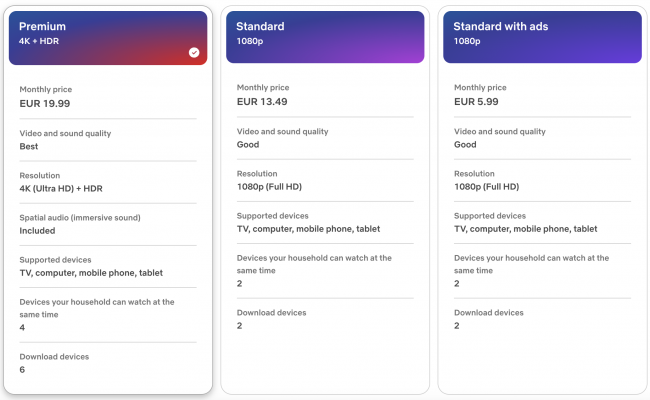
Task: Click the Standard with ads title text
Action: pos(501,27)
